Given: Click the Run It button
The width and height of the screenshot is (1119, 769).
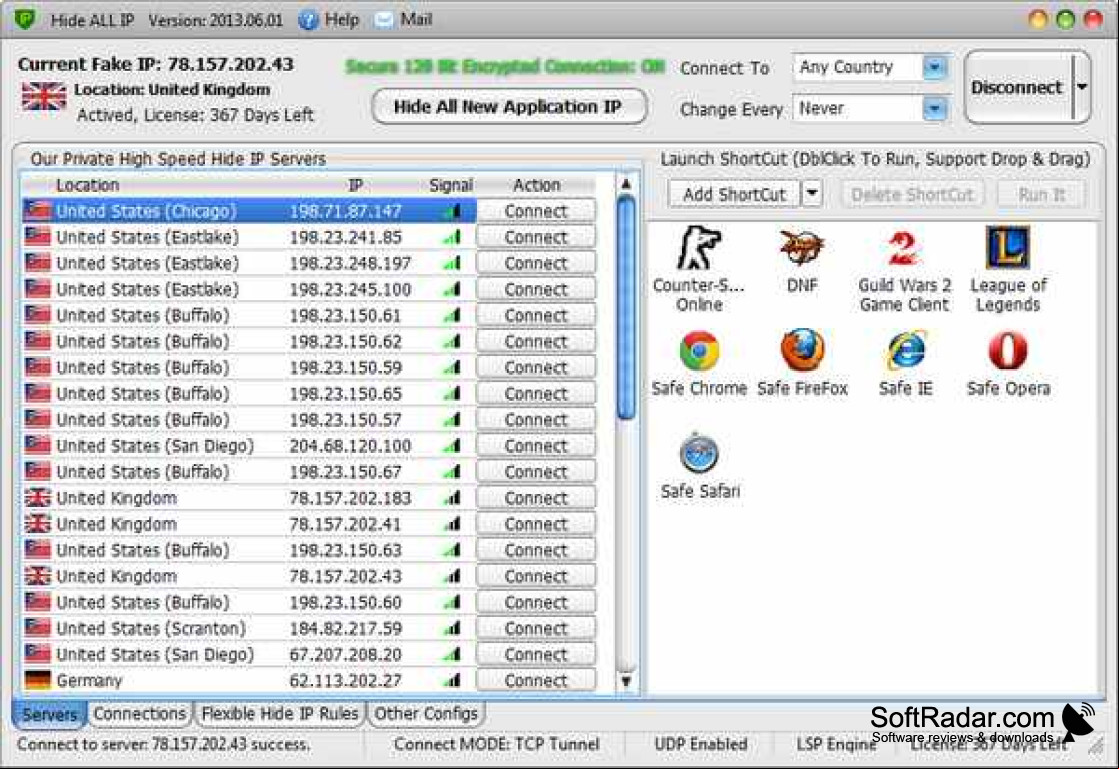Looking at the screenshot, I should point(1041,194).
